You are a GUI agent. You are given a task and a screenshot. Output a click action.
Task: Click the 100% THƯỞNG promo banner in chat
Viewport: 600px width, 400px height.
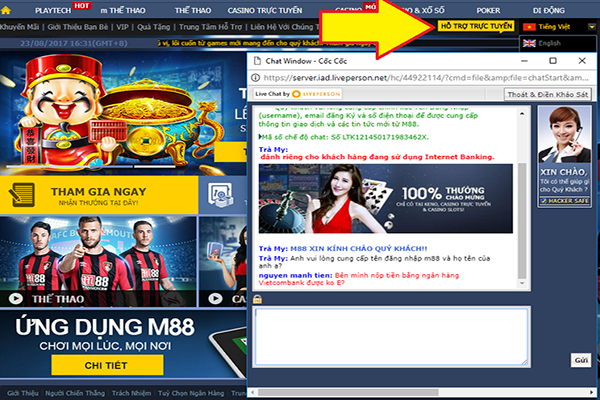[x=385, y=199]
